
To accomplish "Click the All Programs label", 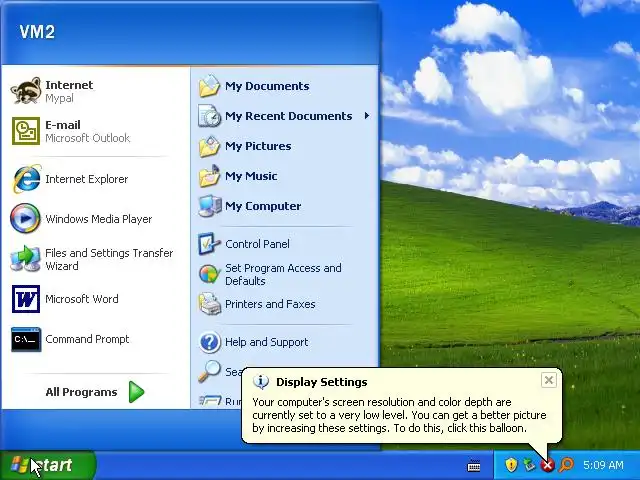I will coord(81,392).
